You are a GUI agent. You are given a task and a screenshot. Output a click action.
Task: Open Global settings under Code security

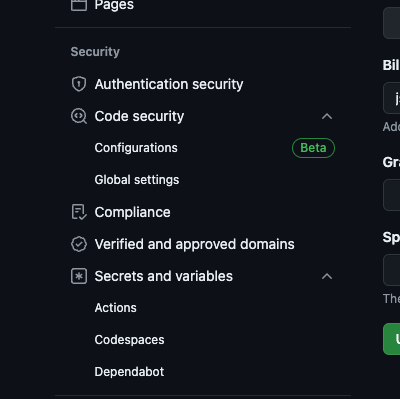[137, 180]
